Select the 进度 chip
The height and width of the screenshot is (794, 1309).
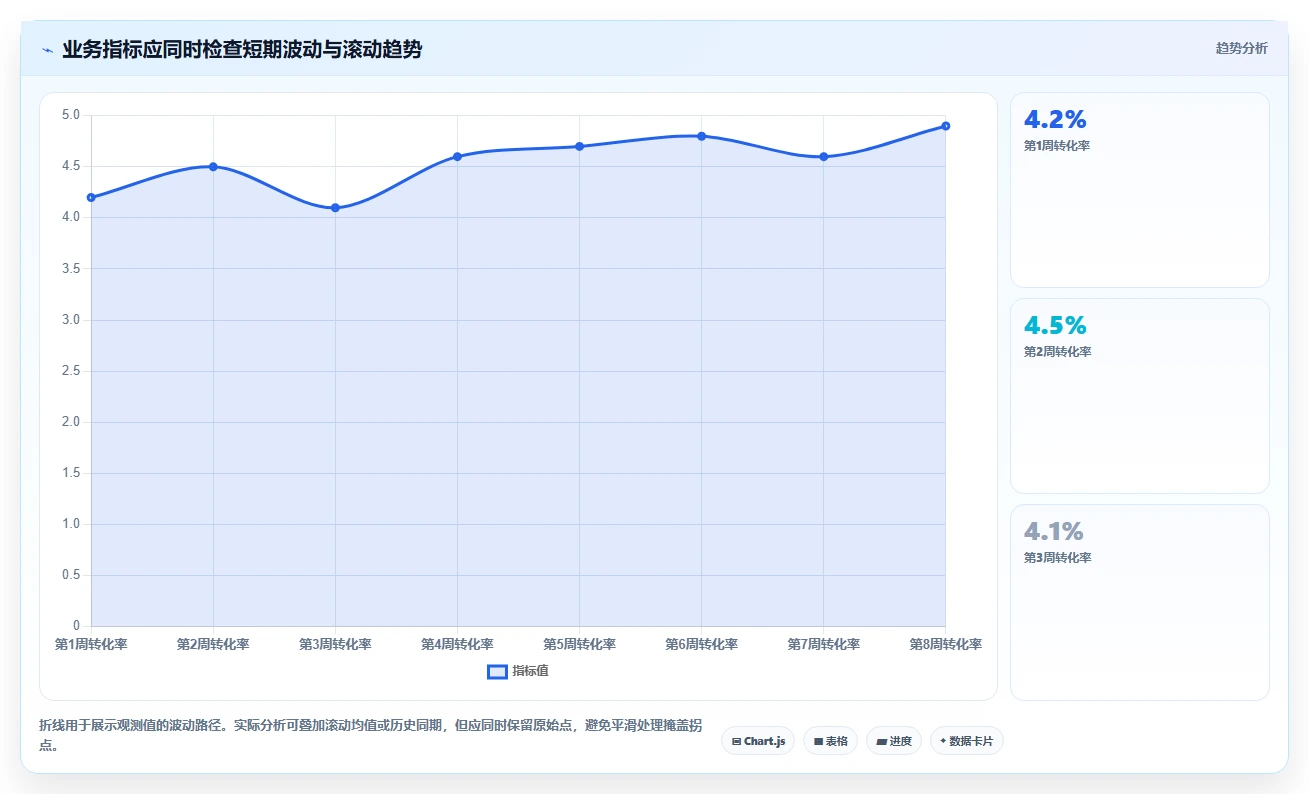pos(893,741)
